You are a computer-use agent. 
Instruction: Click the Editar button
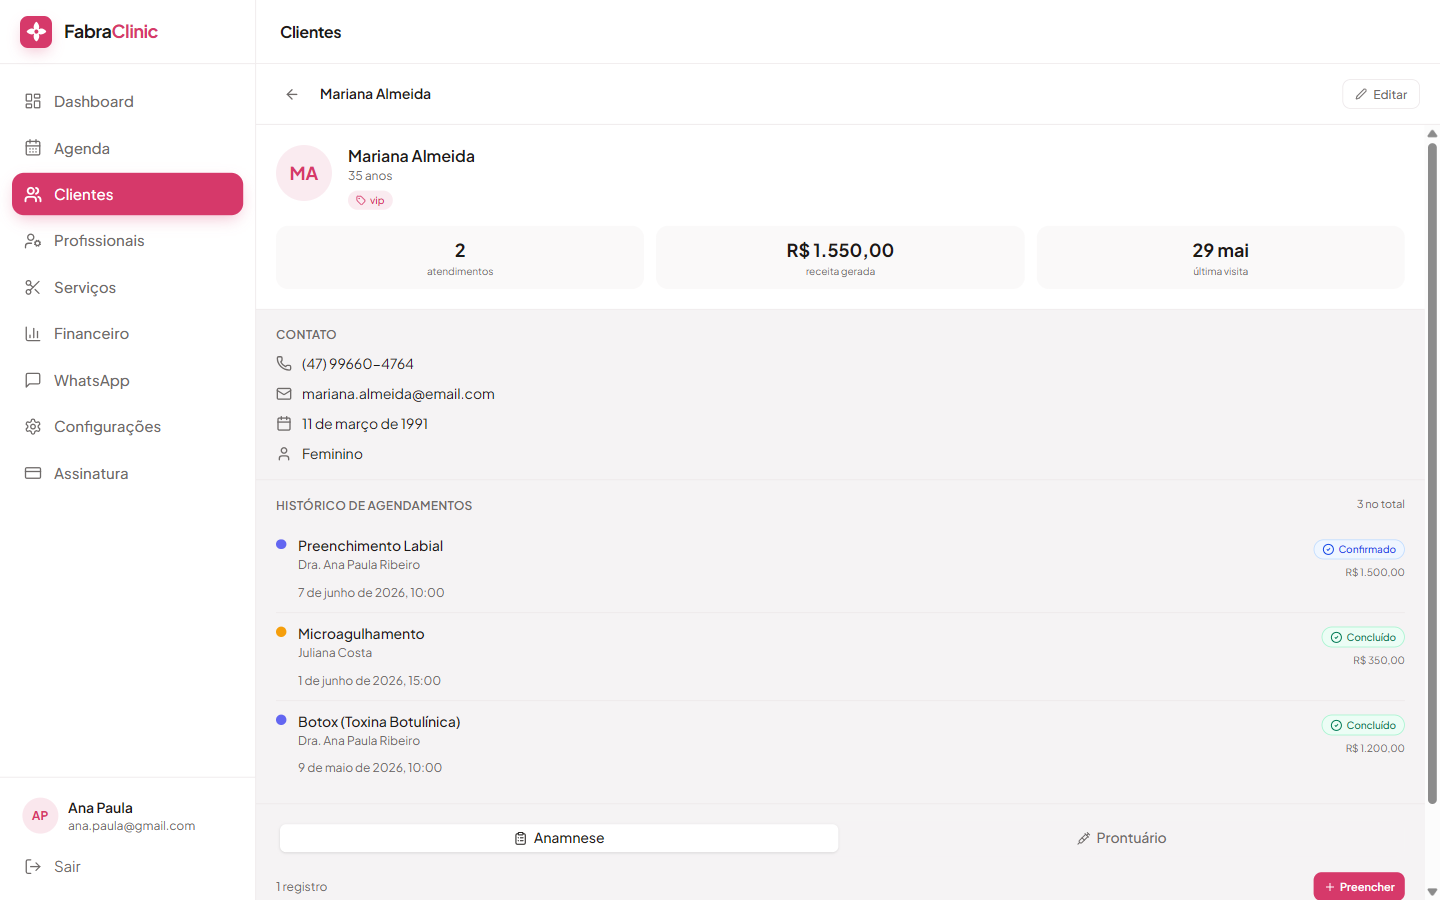coord(1381,94)
